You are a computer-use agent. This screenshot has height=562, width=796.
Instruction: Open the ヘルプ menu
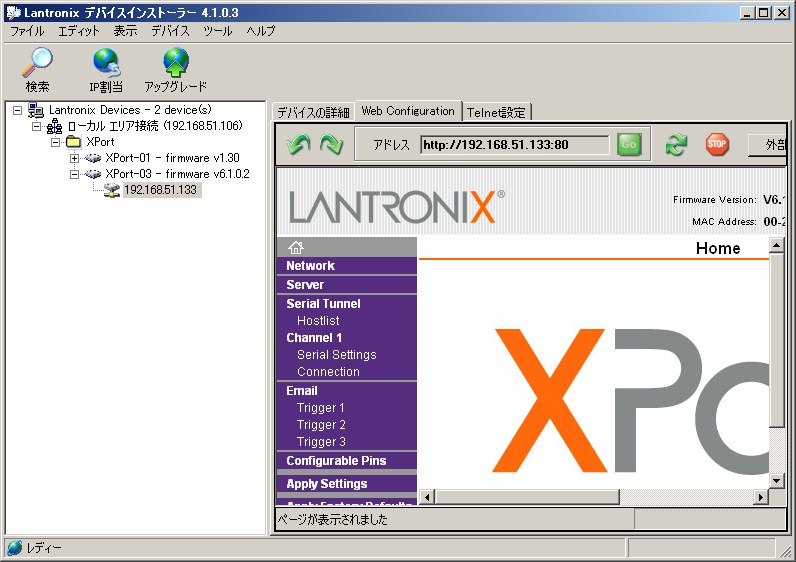(x=261, y=31)
